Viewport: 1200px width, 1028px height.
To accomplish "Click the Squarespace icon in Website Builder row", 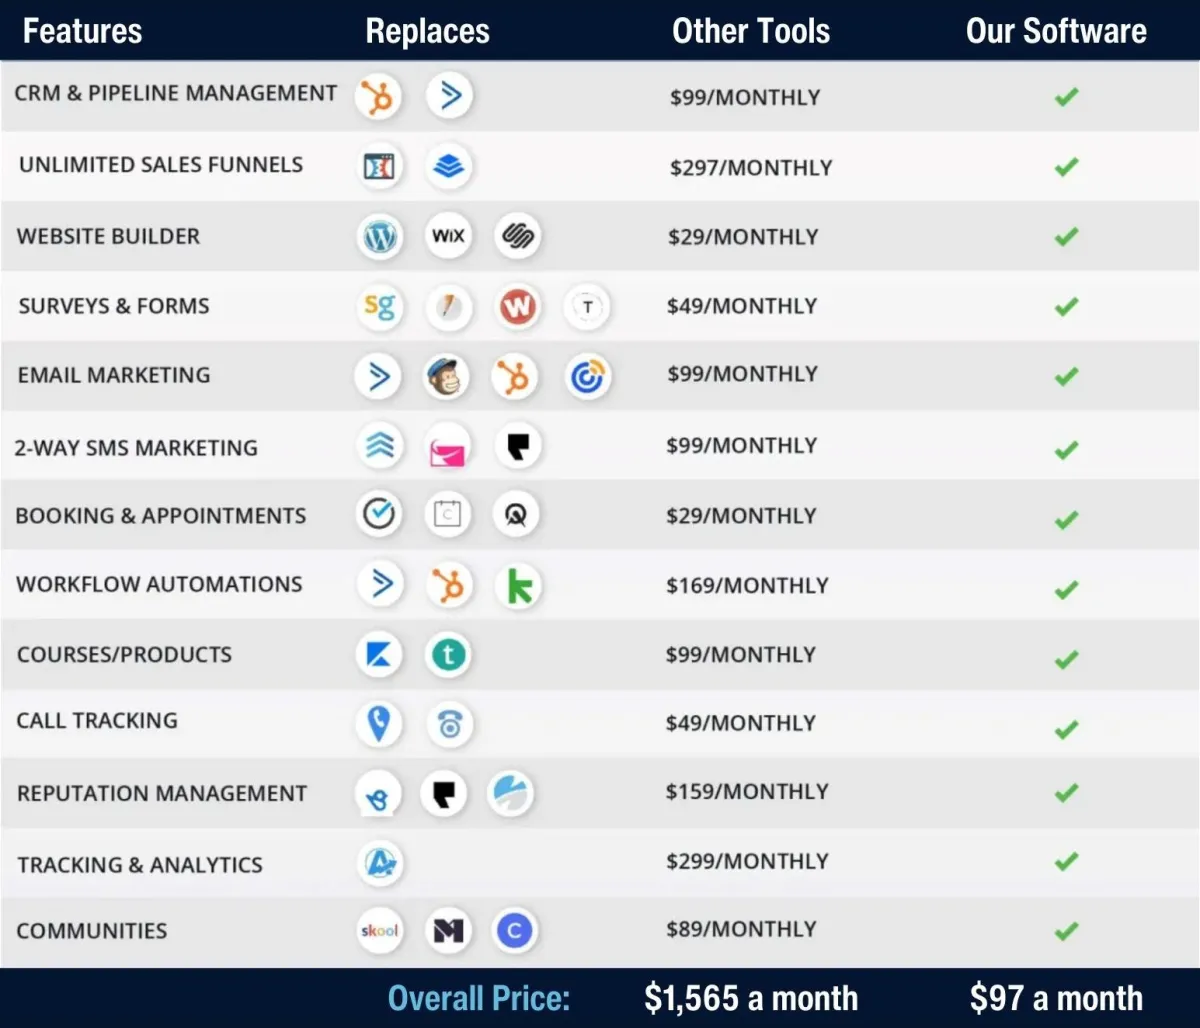I will coord(518,237).
